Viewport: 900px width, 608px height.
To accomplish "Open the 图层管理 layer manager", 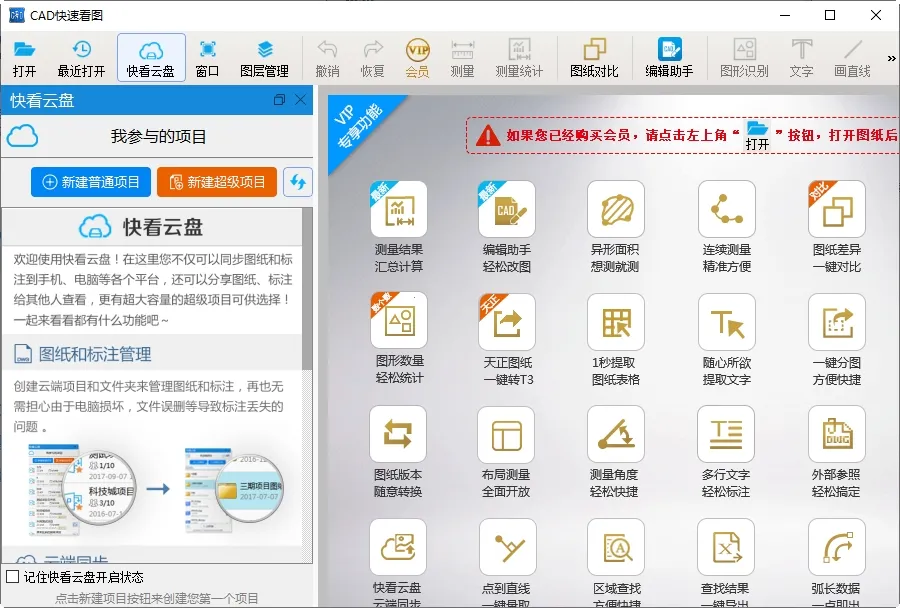I will click(263, 55).
